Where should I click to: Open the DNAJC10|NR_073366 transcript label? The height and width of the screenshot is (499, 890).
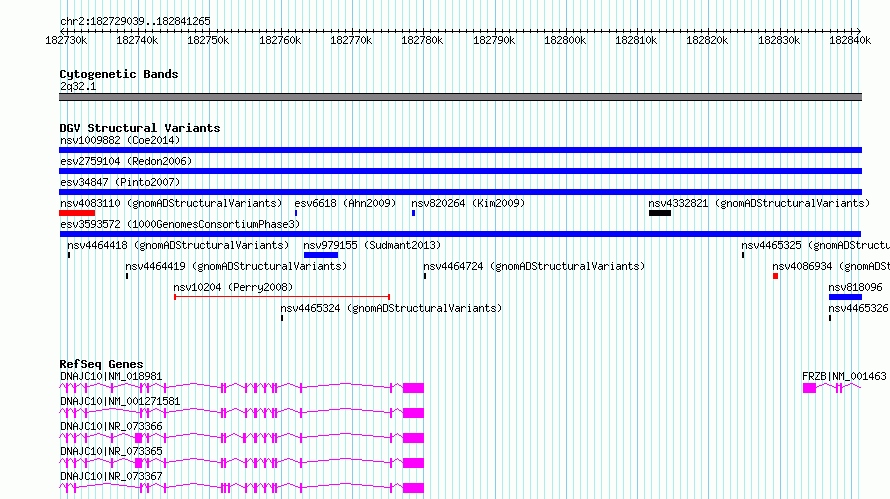tap(111, 426)
